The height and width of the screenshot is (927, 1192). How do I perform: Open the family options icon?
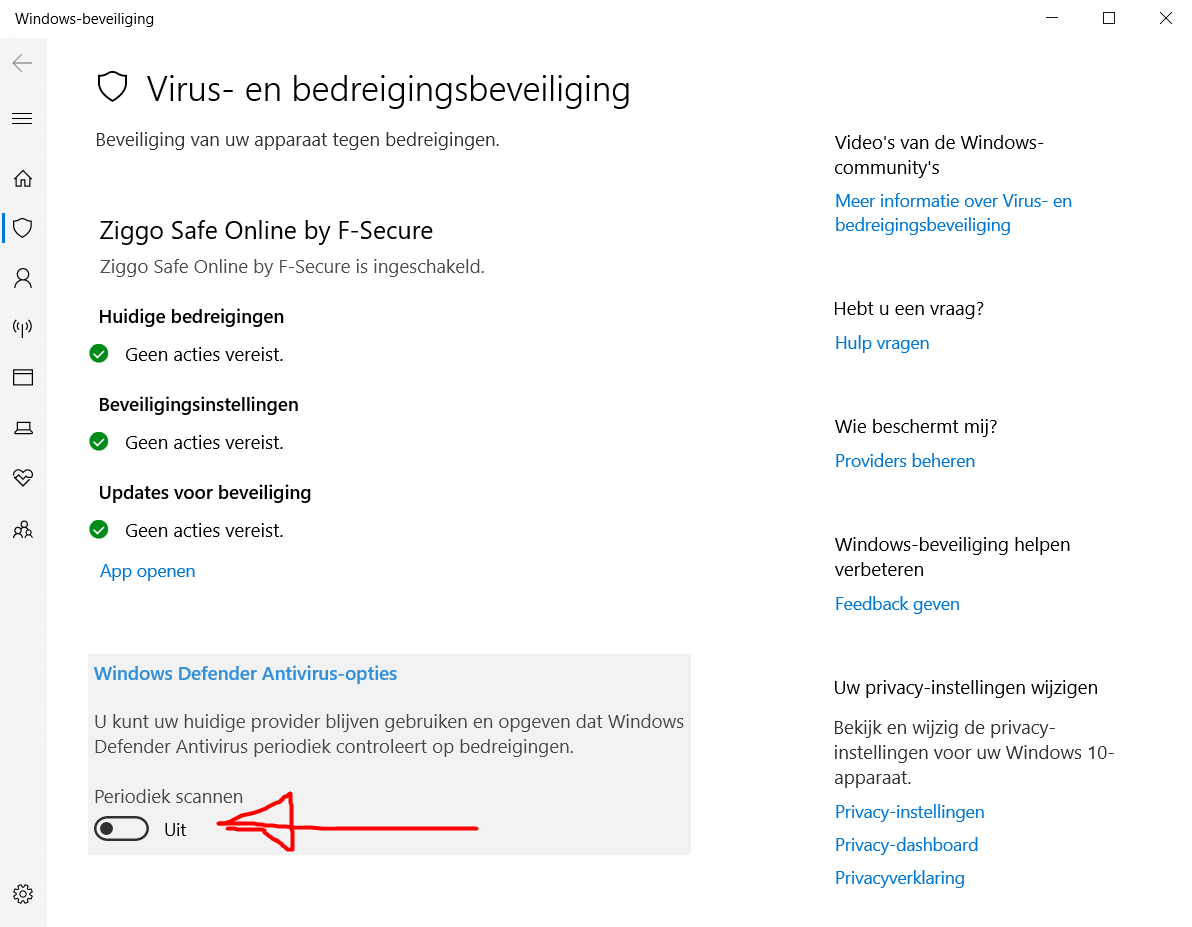click(23, 529)
